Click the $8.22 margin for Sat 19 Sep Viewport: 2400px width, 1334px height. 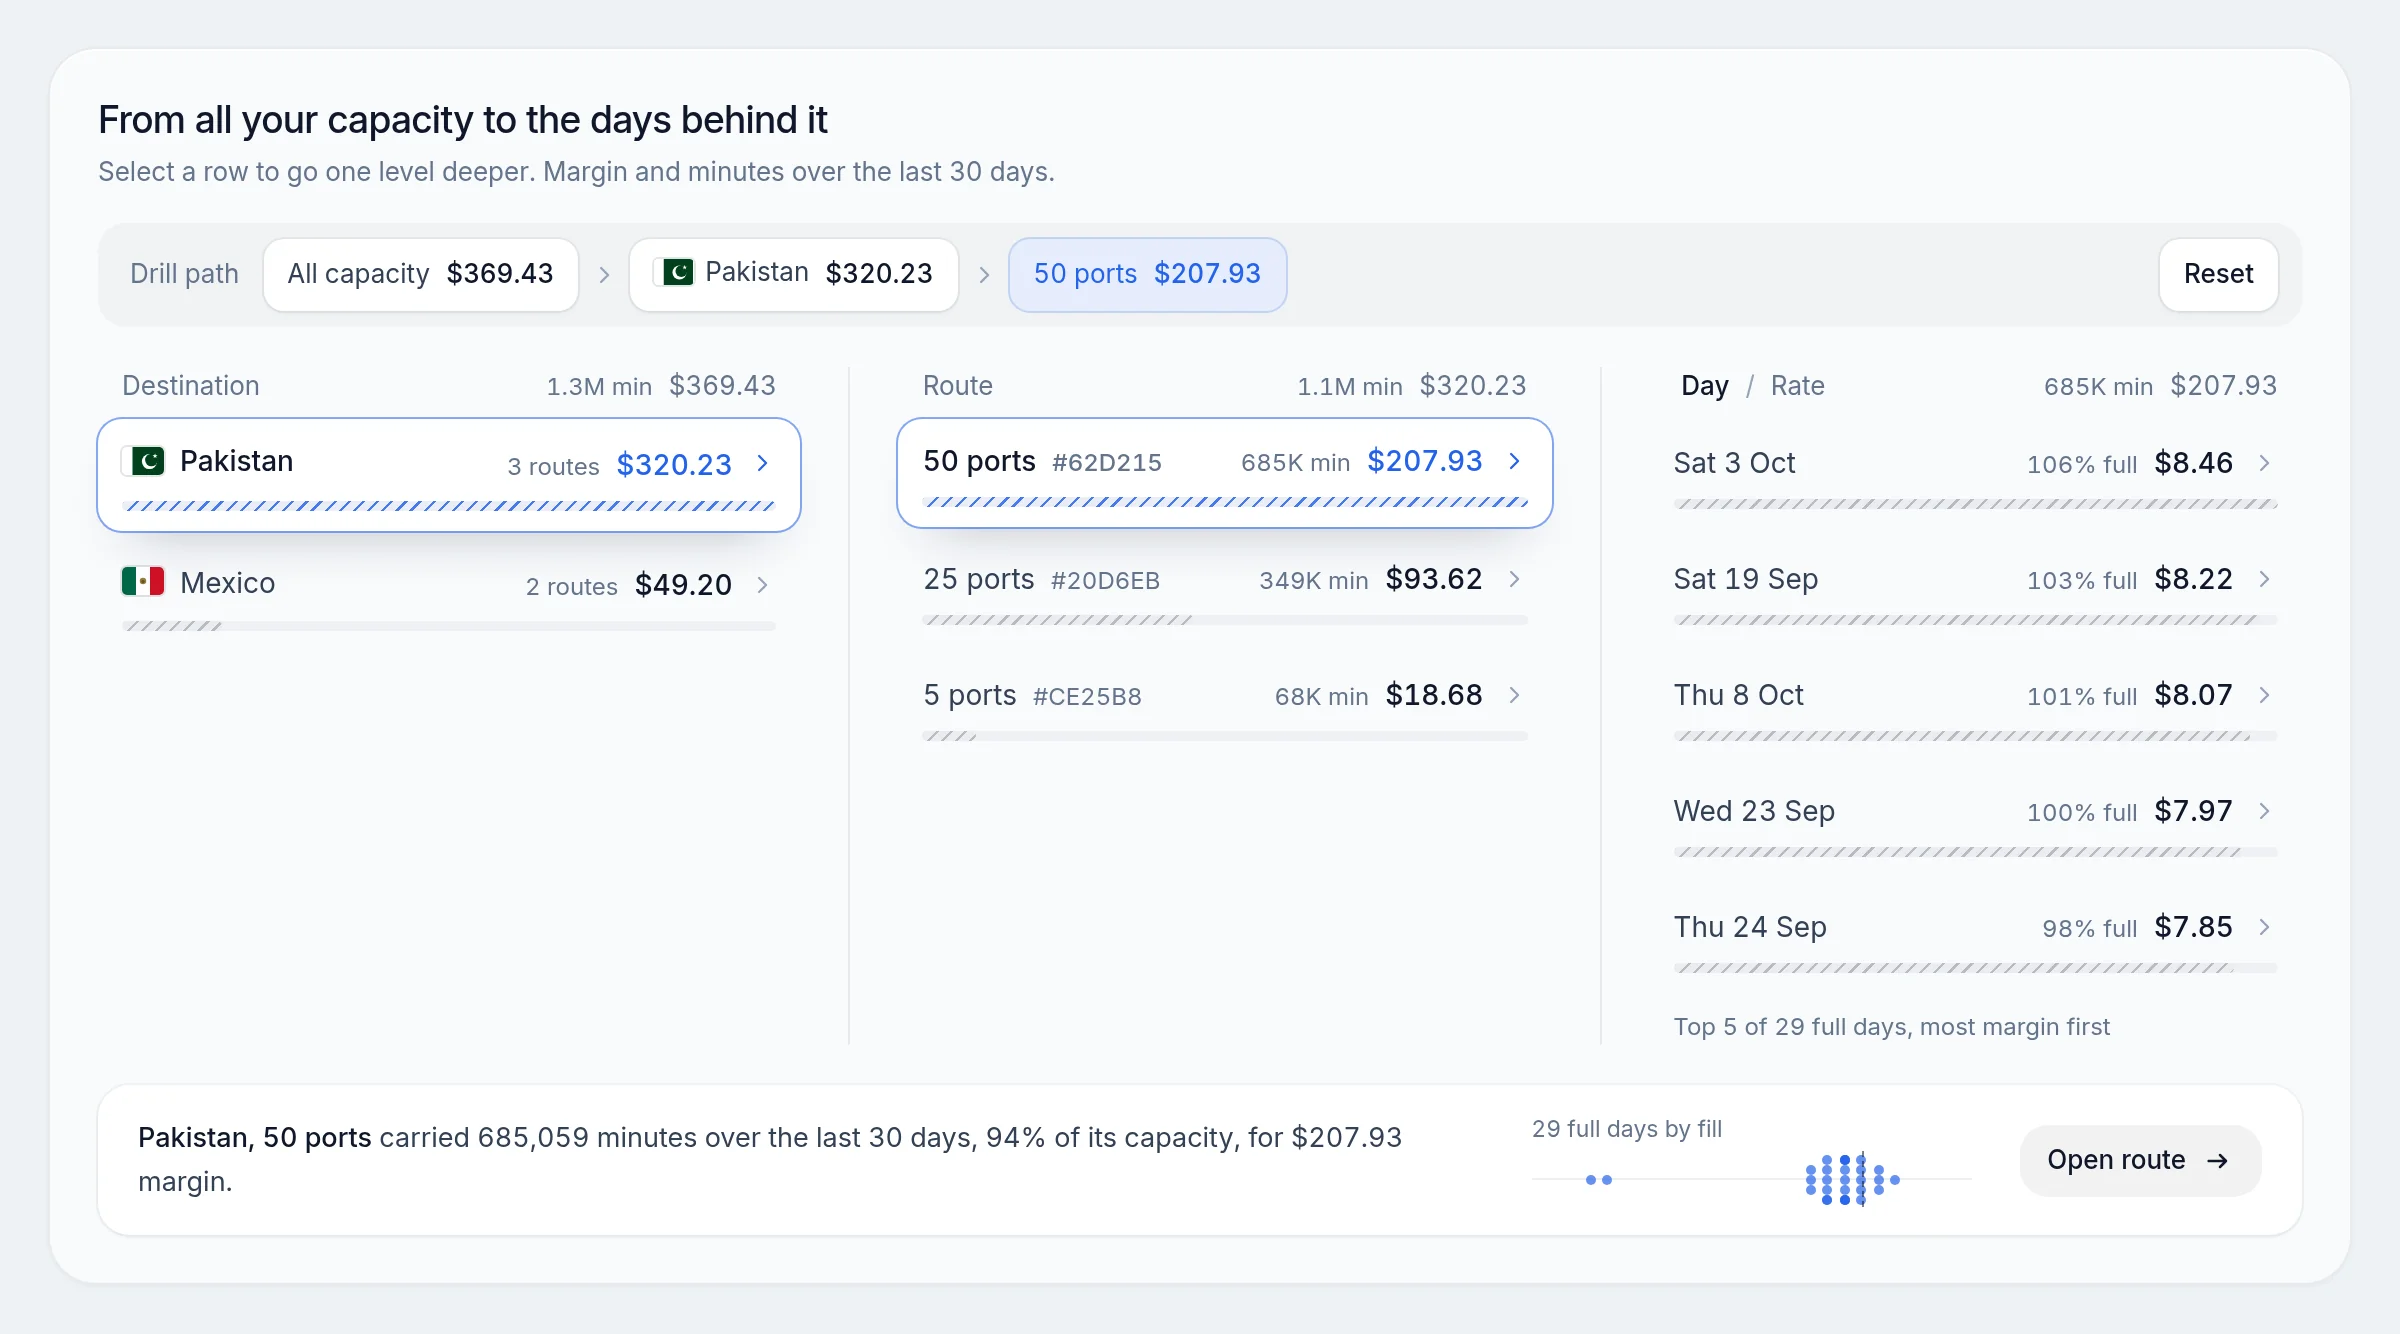point(2193,579)
